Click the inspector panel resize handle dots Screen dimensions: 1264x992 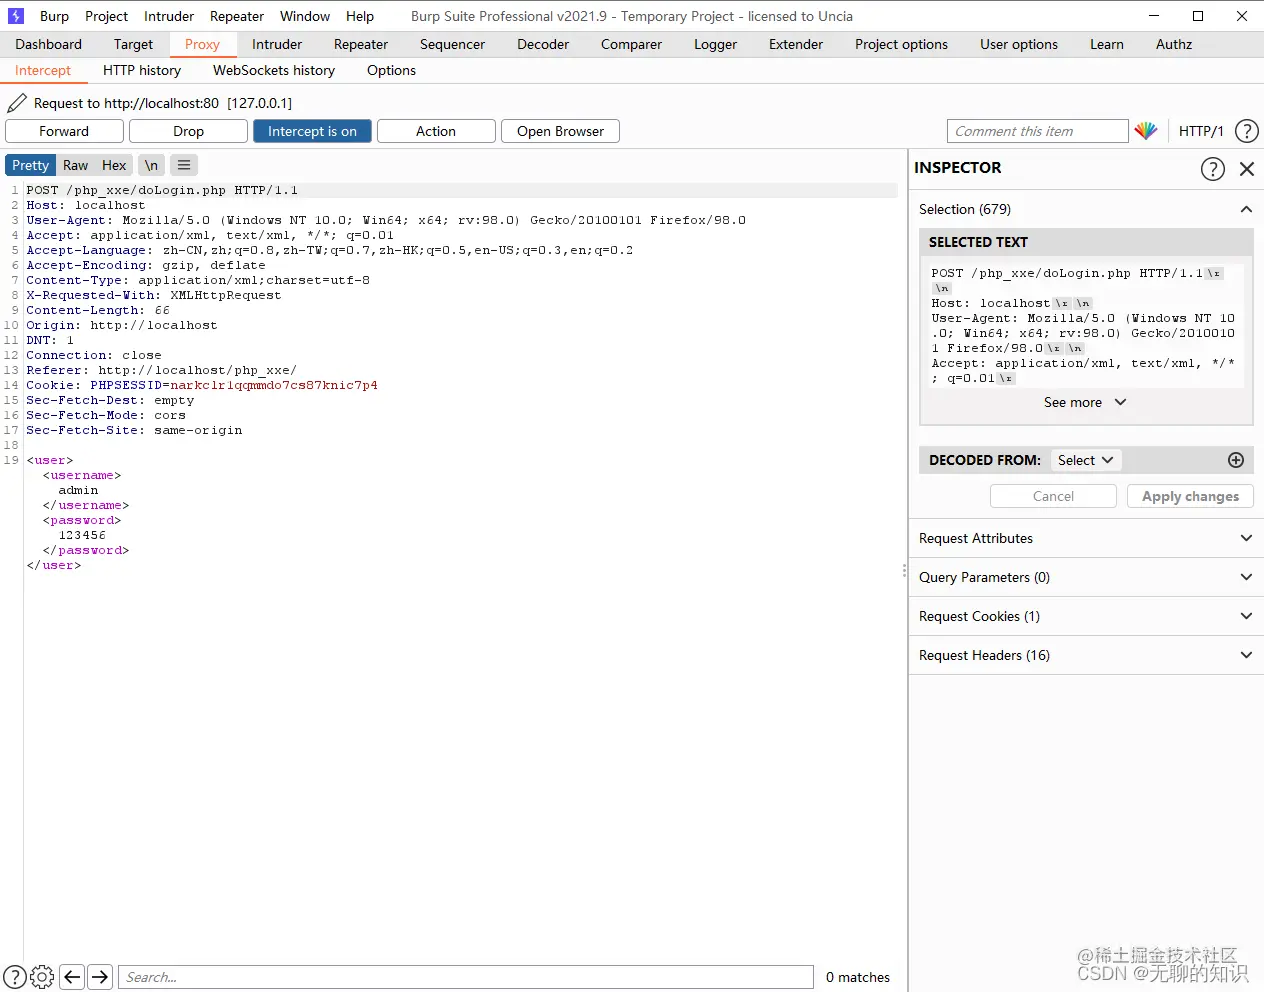click(903, 571)
